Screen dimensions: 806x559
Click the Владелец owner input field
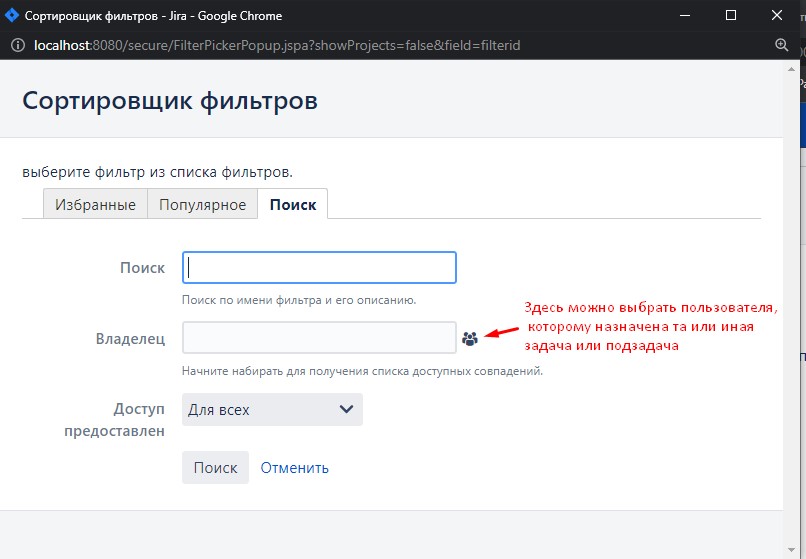(319, 337)
